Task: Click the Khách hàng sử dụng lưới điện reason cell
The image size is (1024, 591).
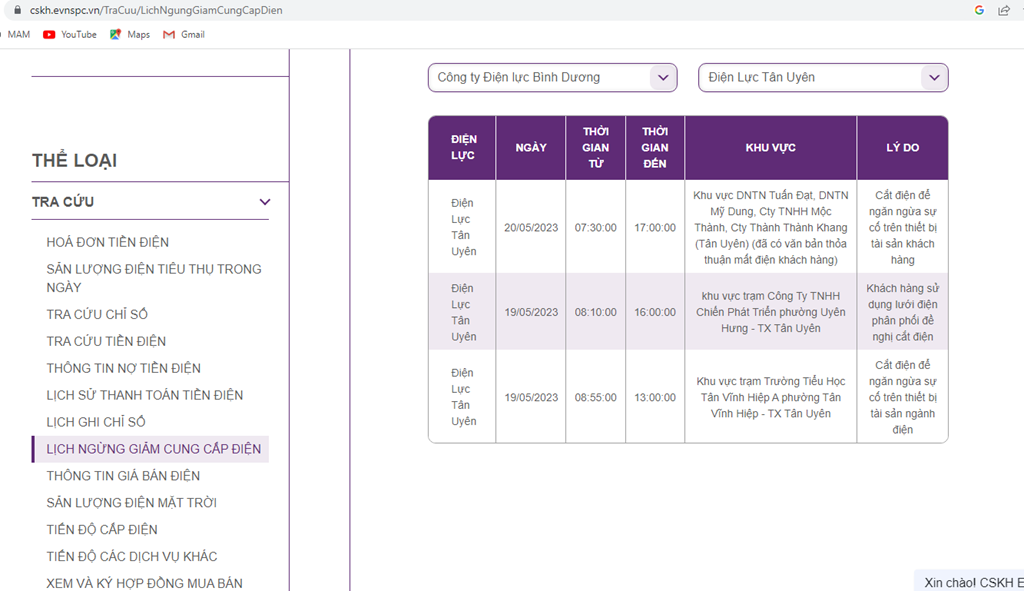Action: coord(903,312)
